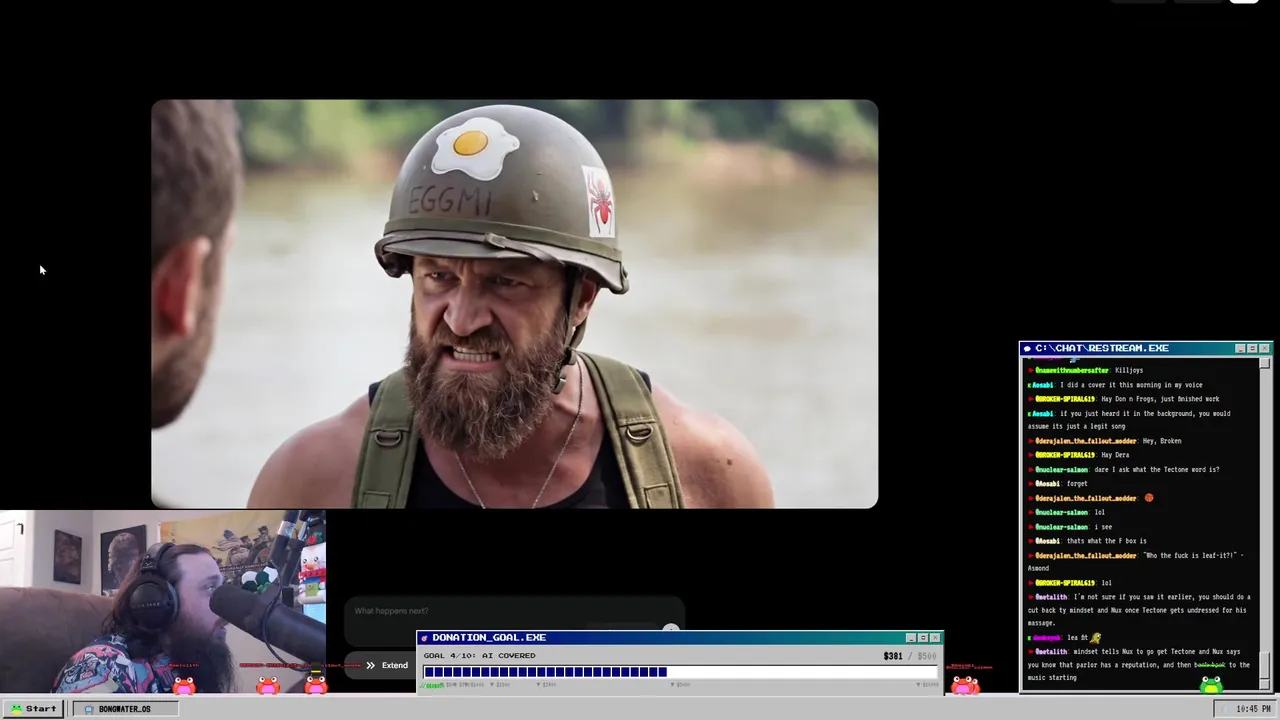
Task: Click the 'i see' chat message
Action: click(x=1105, y=527)
